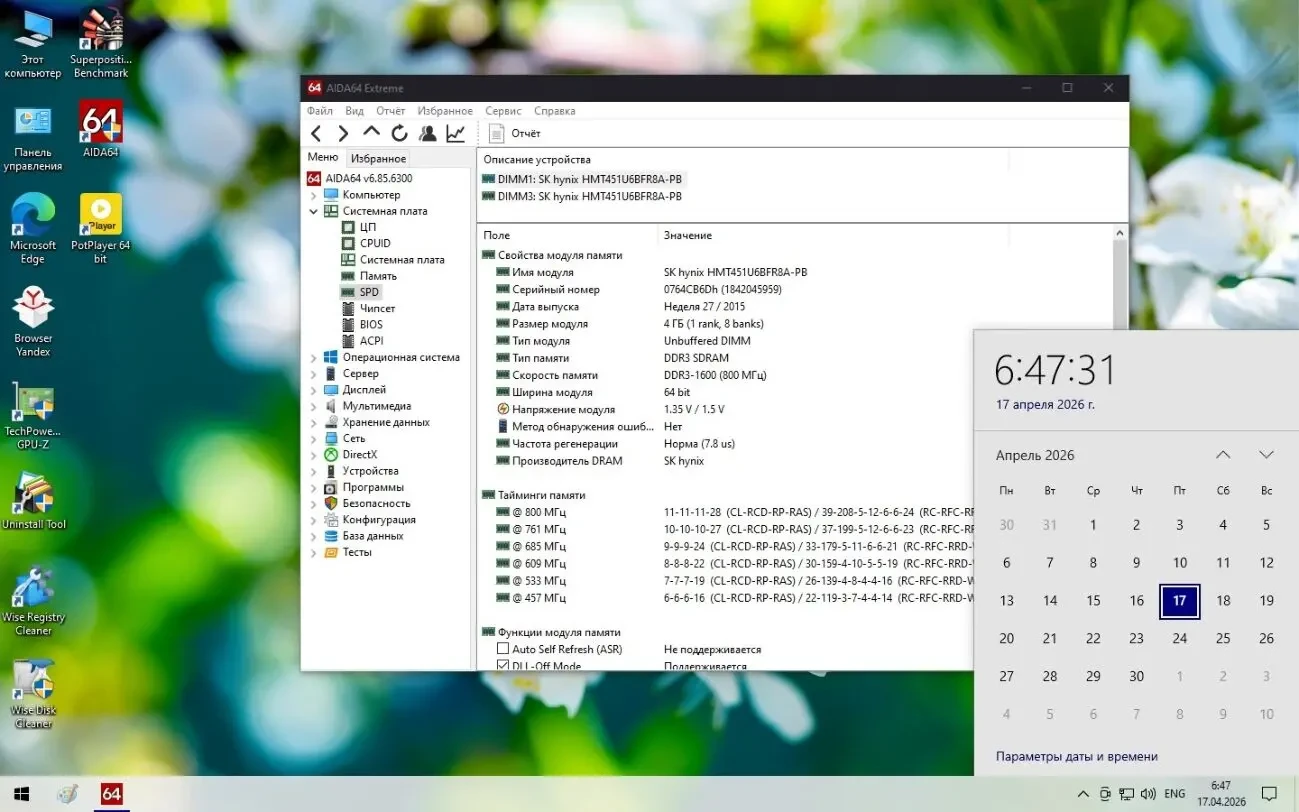This screenshot has height=812, width=1299.
Task: Check the Auto Self Refresh (ASR) checkbox
Action: tap(503, 648)
